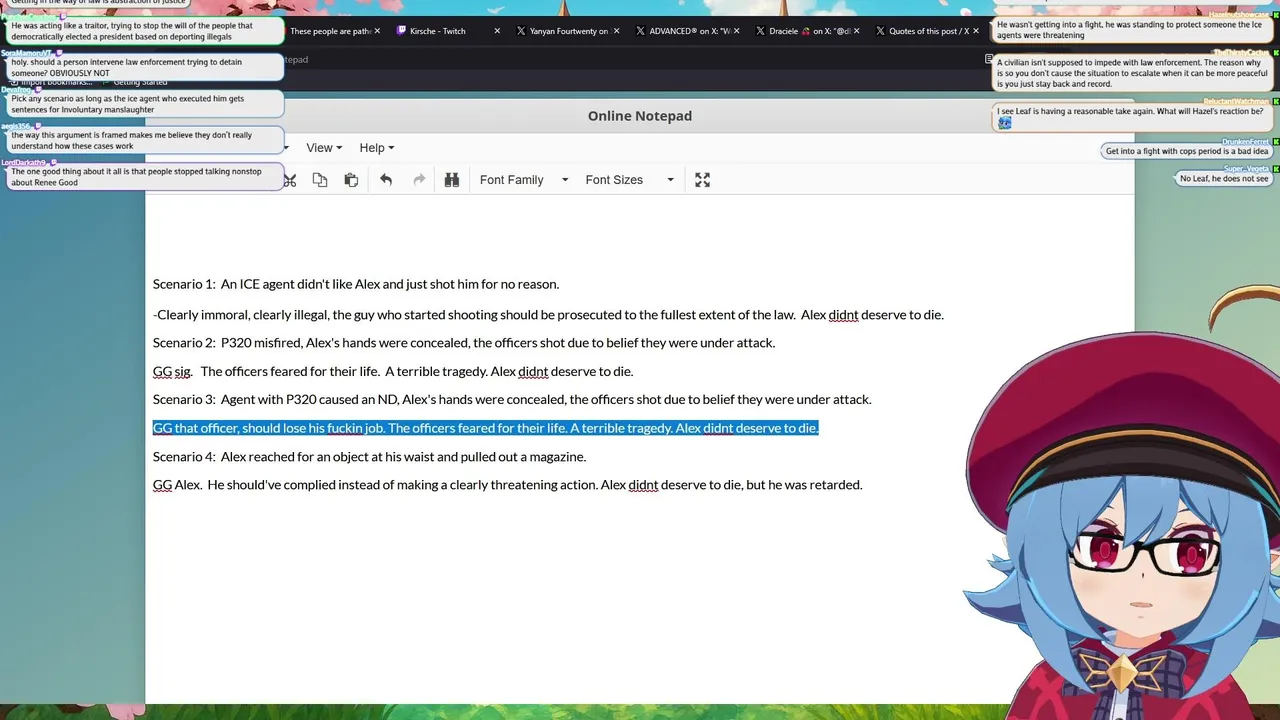
Task: Switch to Quotes of this post tab
Action: pos(926,31)
